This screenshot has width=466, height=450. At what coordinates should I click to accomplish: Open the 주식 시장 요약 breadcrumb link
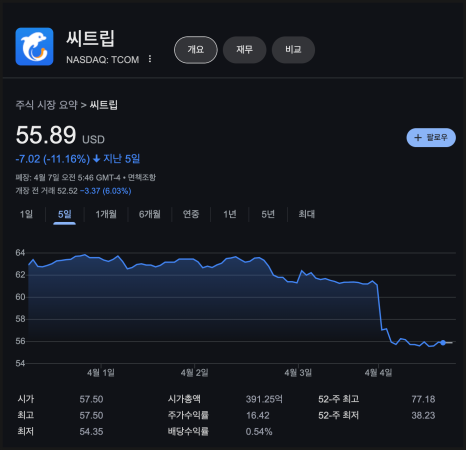click(x=46, y=105)
